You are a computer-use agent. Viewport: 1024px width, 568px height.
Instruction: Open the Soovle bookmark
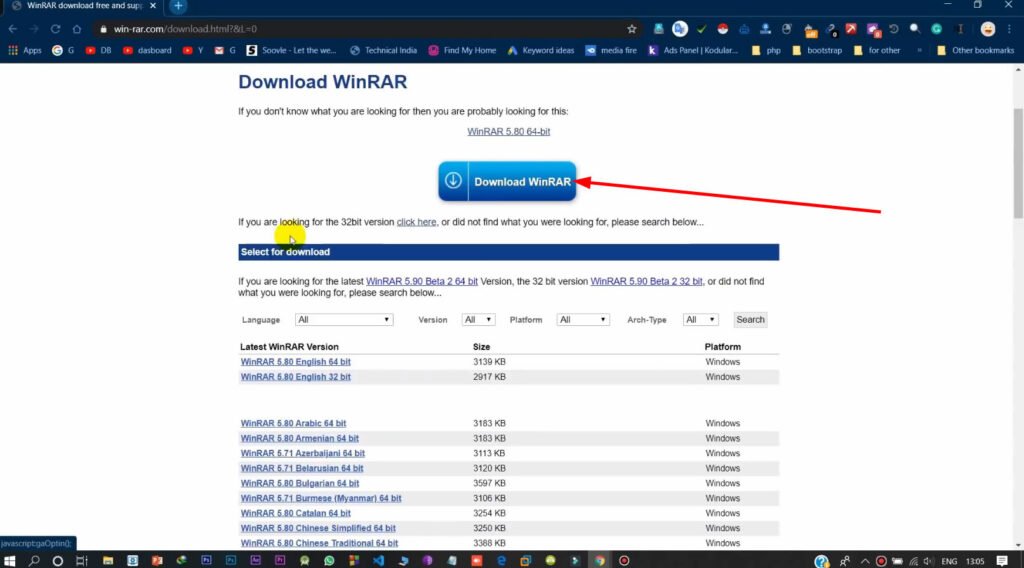[291, 50]
